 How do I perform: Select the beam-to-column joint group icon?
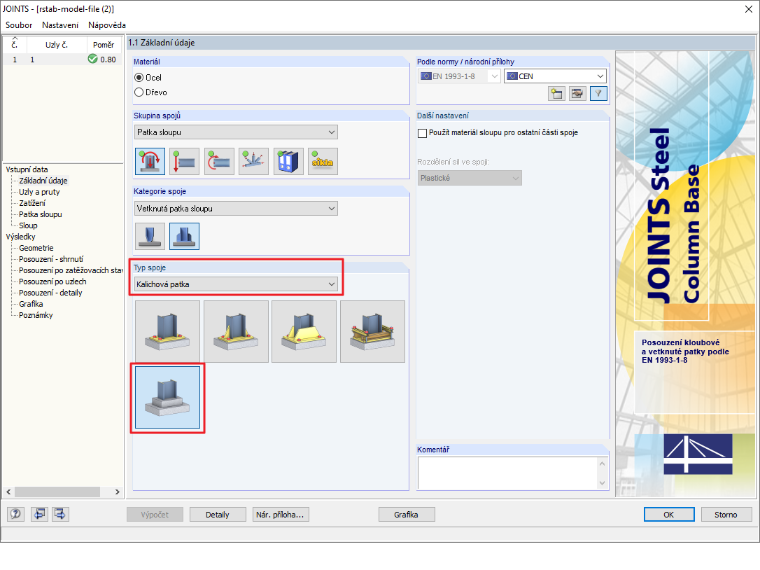point(185,161)
